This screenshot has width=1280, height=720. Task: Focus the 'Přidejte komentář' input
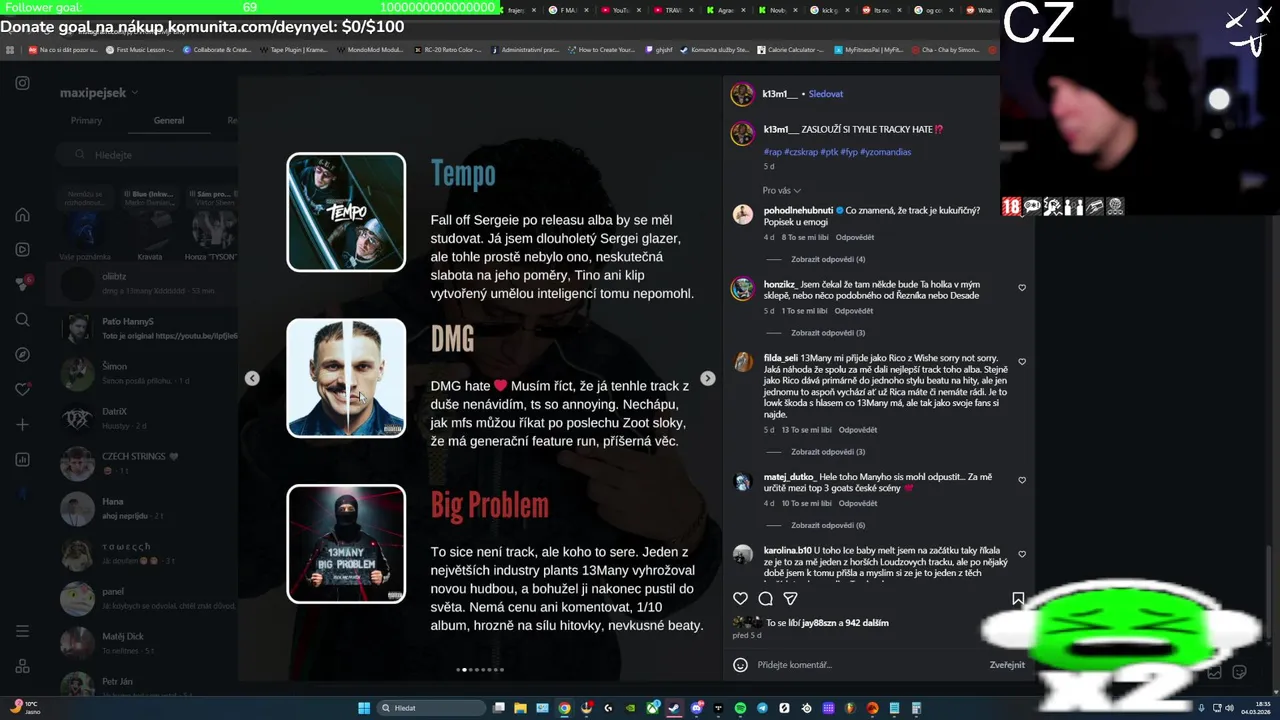pos(868,665)
